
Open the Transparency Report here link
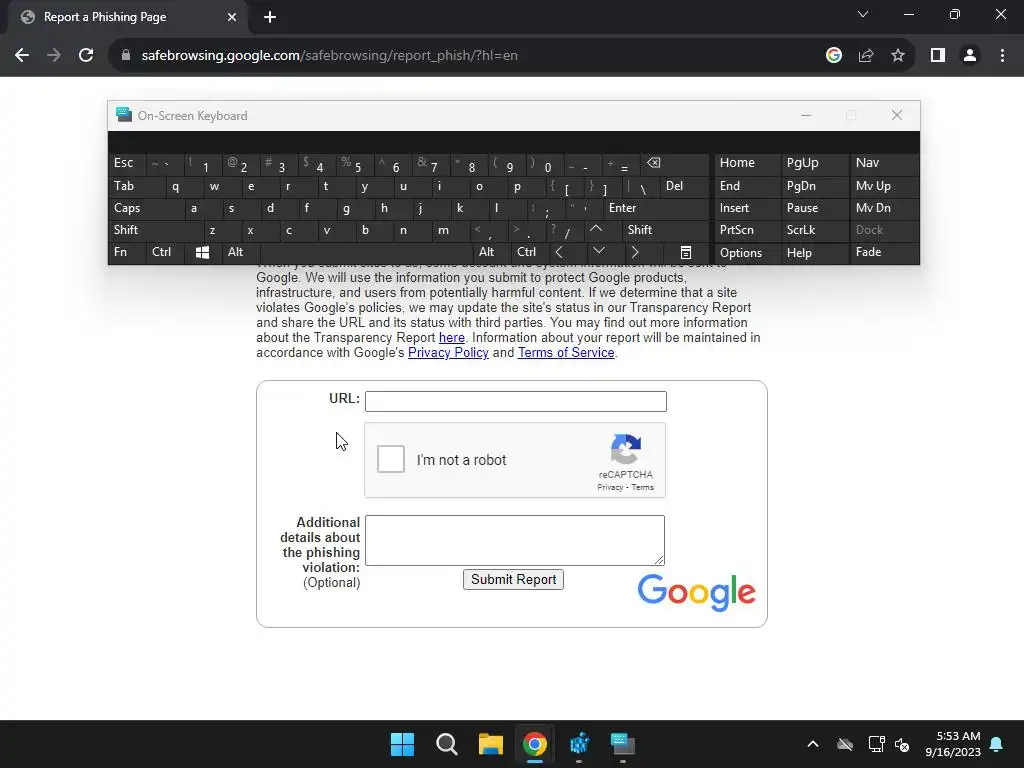tap(452, 338)
